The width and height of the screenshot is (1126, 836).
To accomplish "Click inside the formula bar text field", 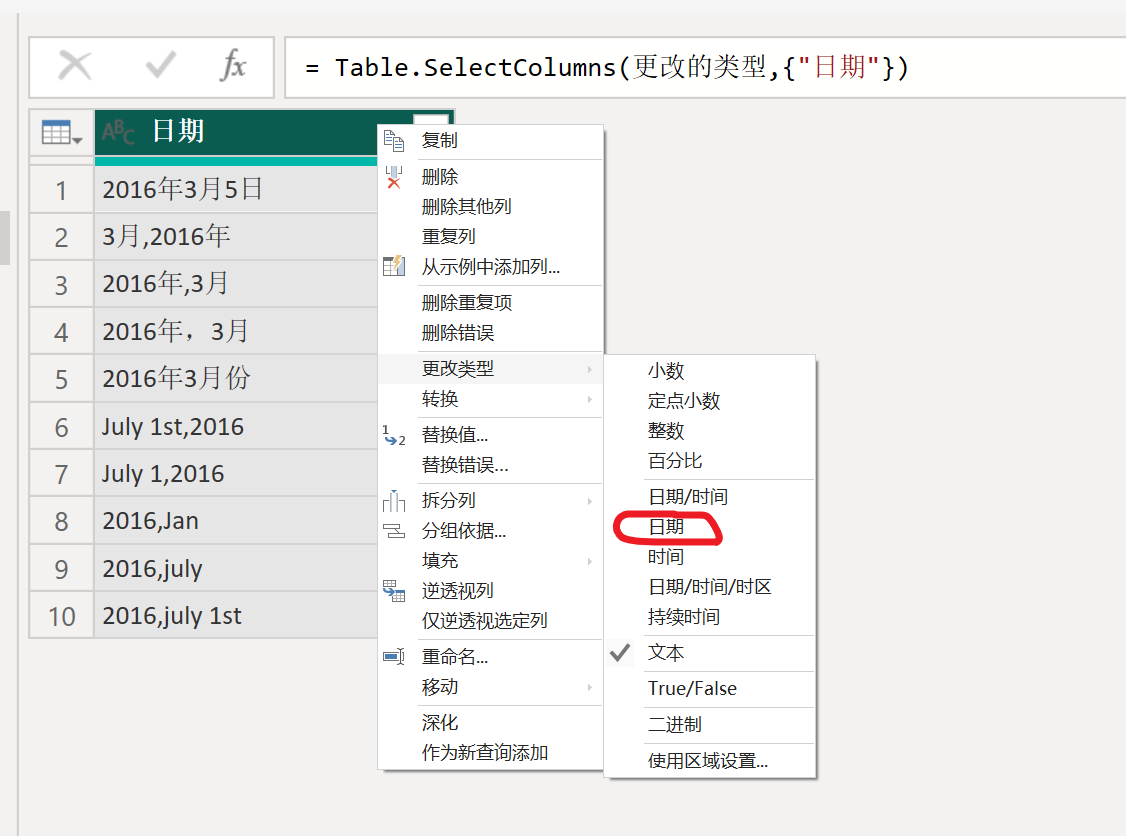I will pyautogui.click(x=700, y=68).
